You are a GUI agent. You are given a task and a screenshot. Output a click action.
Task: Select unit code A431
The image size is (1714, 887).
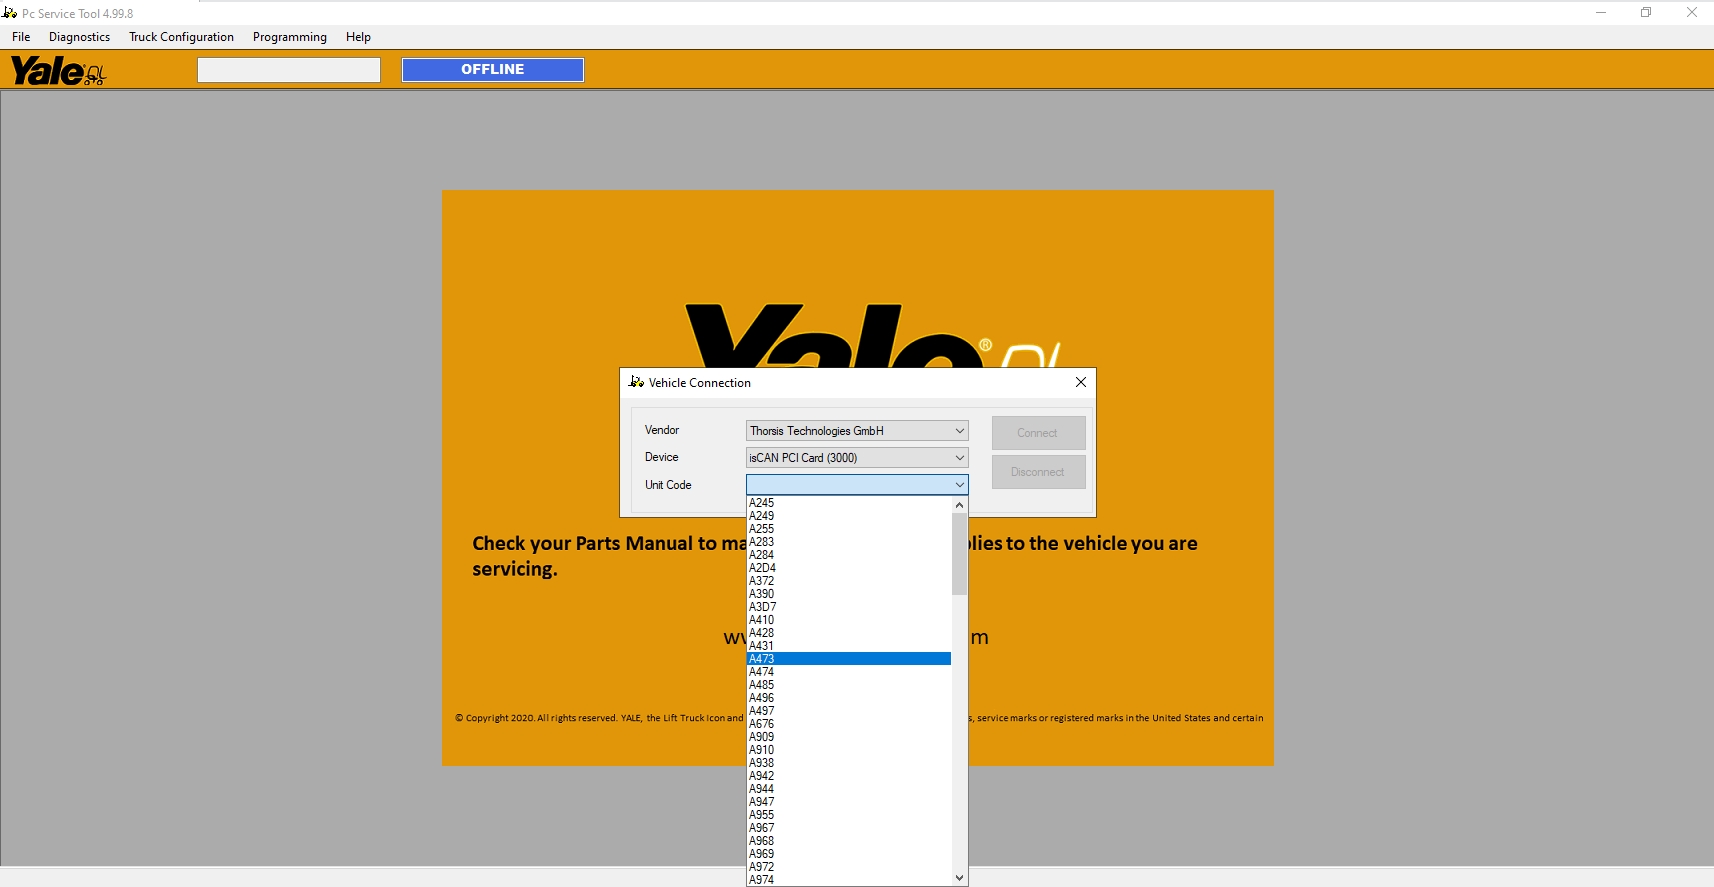(849, 646)
